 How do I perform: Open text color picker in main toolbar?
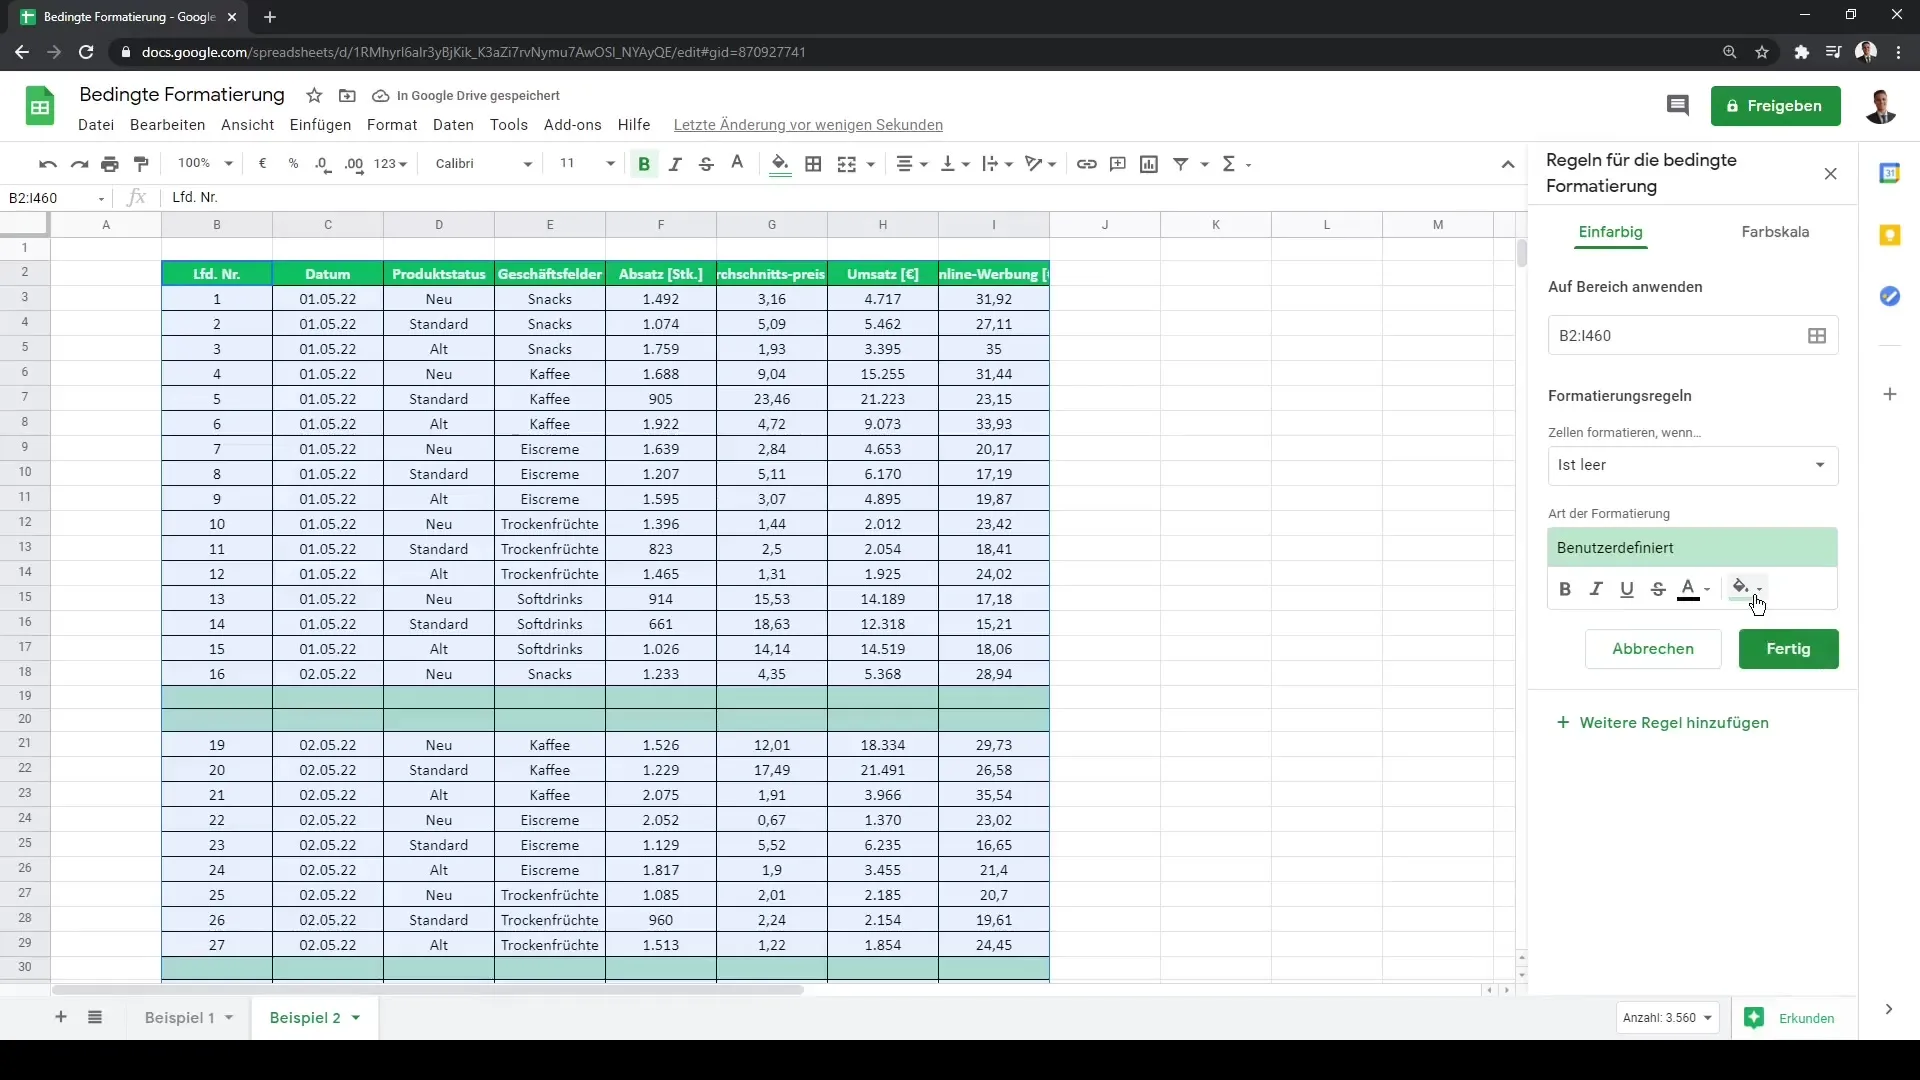tap(738, 164)
